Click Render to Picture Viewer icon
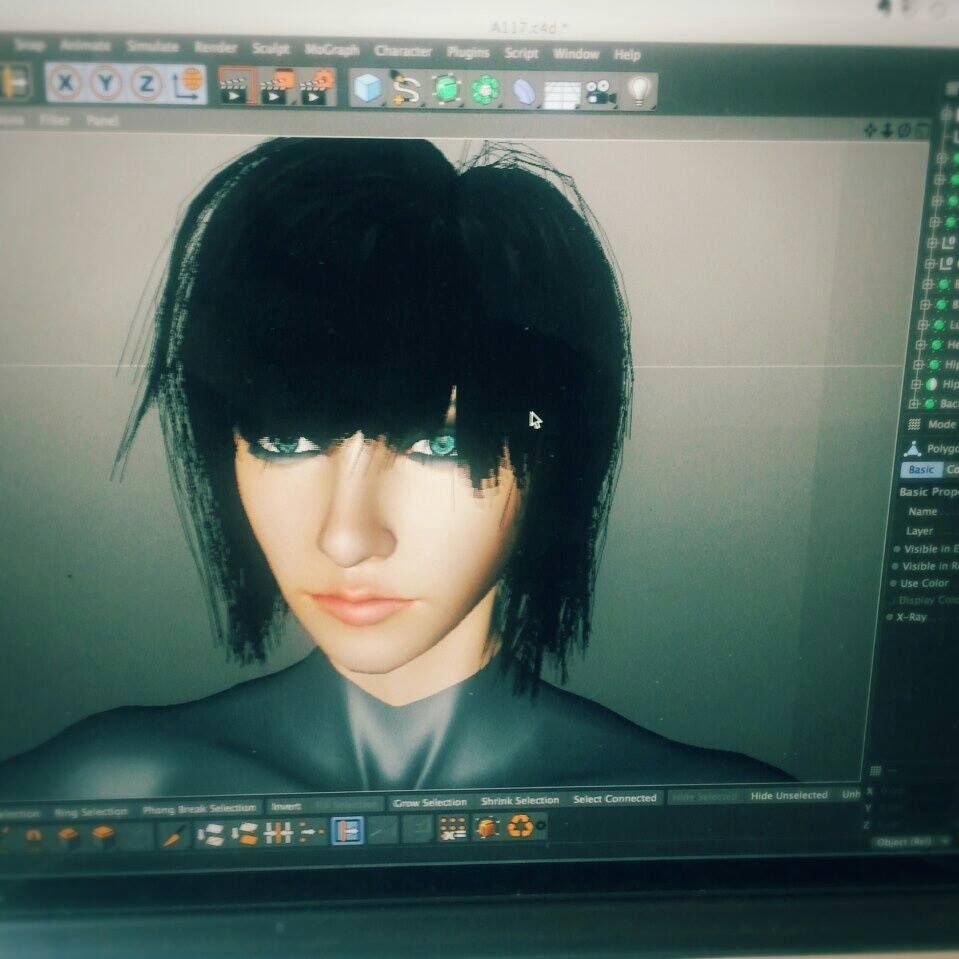 pos(277,88)
